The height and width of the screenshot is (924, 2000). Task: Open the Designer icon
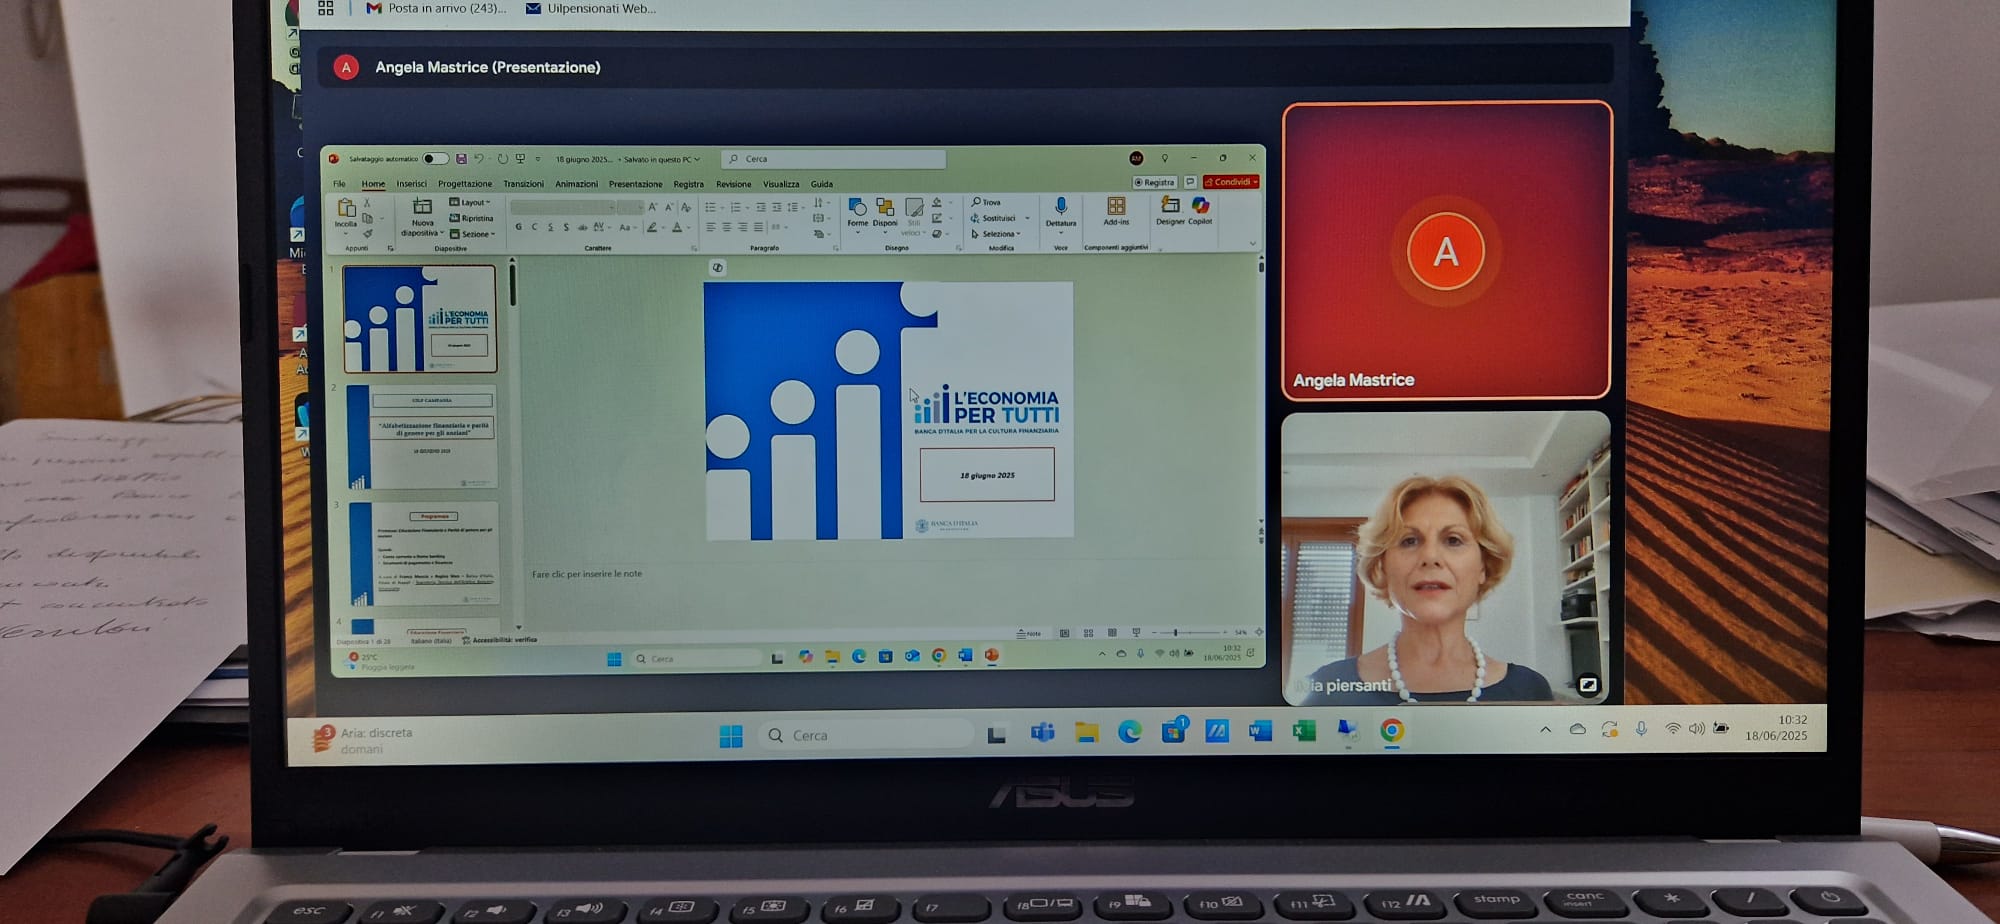click(1169, 205)
